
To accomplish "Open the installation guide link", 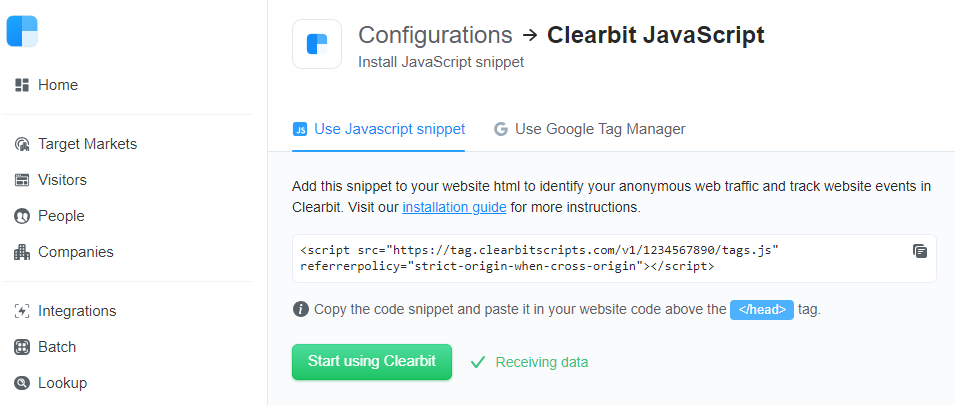I will 454,207.
